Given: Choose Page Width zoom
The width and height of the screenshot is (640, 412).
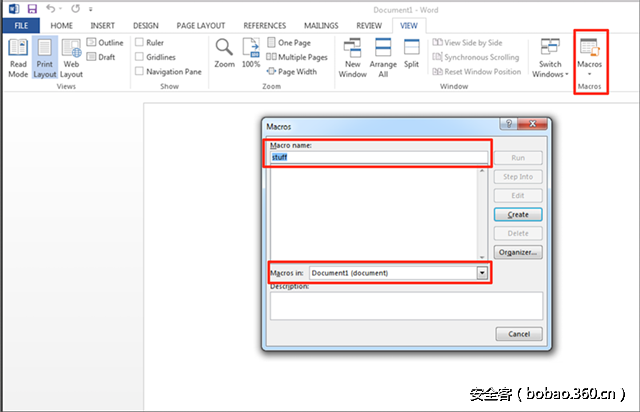Looking at the screenshot, I should tap(291, 71).
